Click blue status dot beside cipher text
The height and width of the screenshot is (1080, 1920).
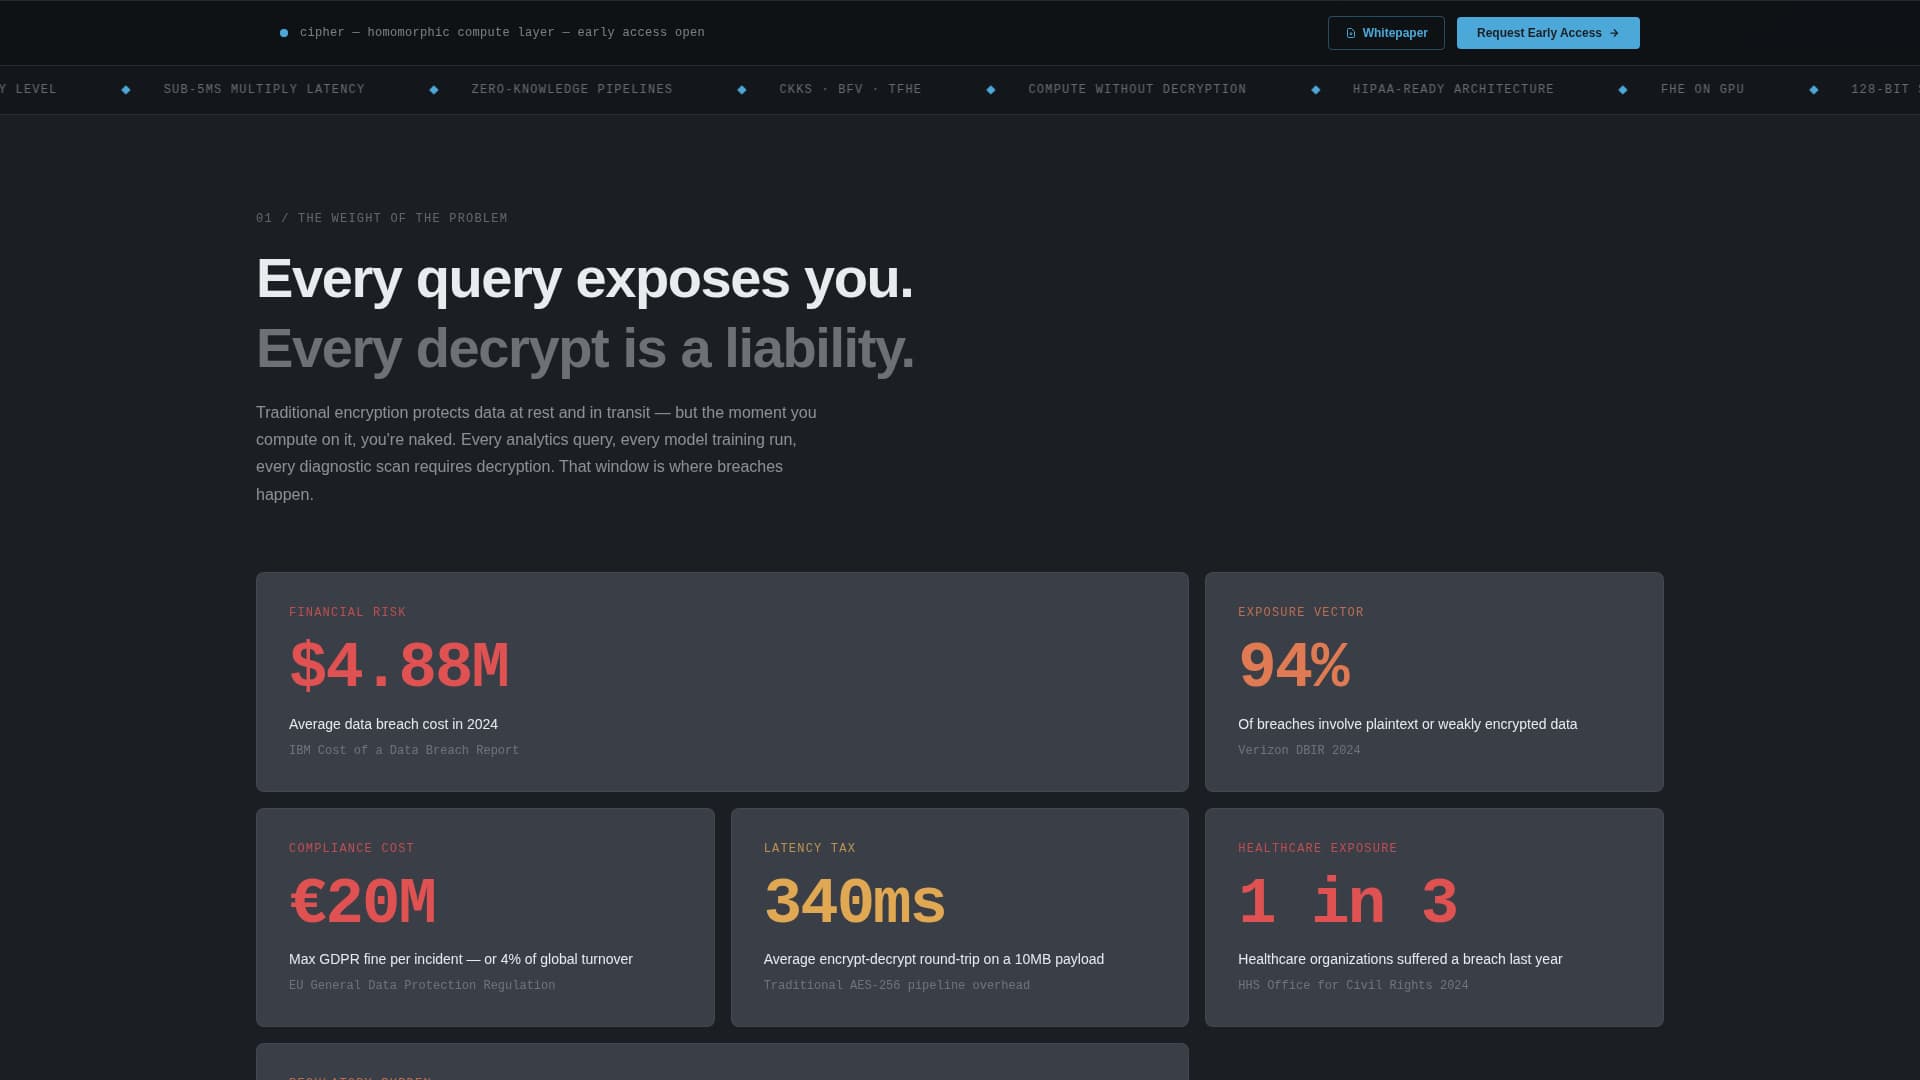click(x=284, y=33)
